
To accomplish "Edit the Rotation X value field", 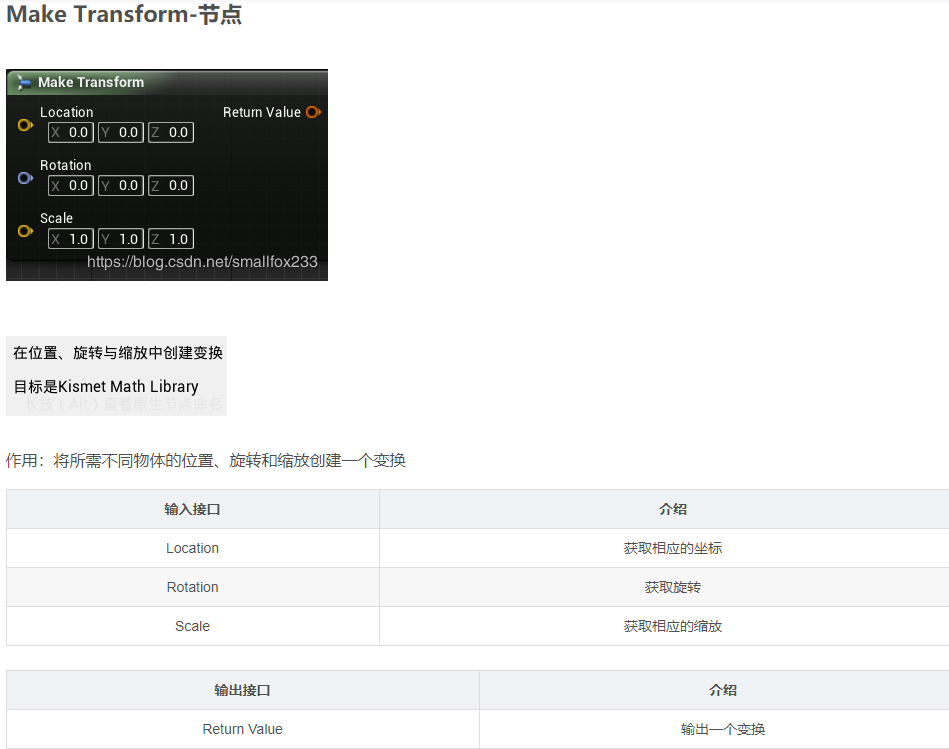I will 71,186.
